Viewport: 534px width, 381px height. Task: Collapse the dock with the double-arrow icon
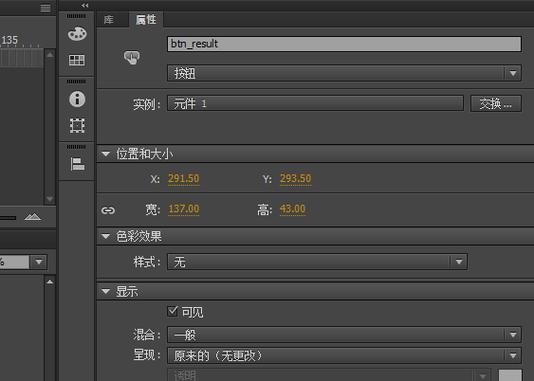(x=85, y=5)
